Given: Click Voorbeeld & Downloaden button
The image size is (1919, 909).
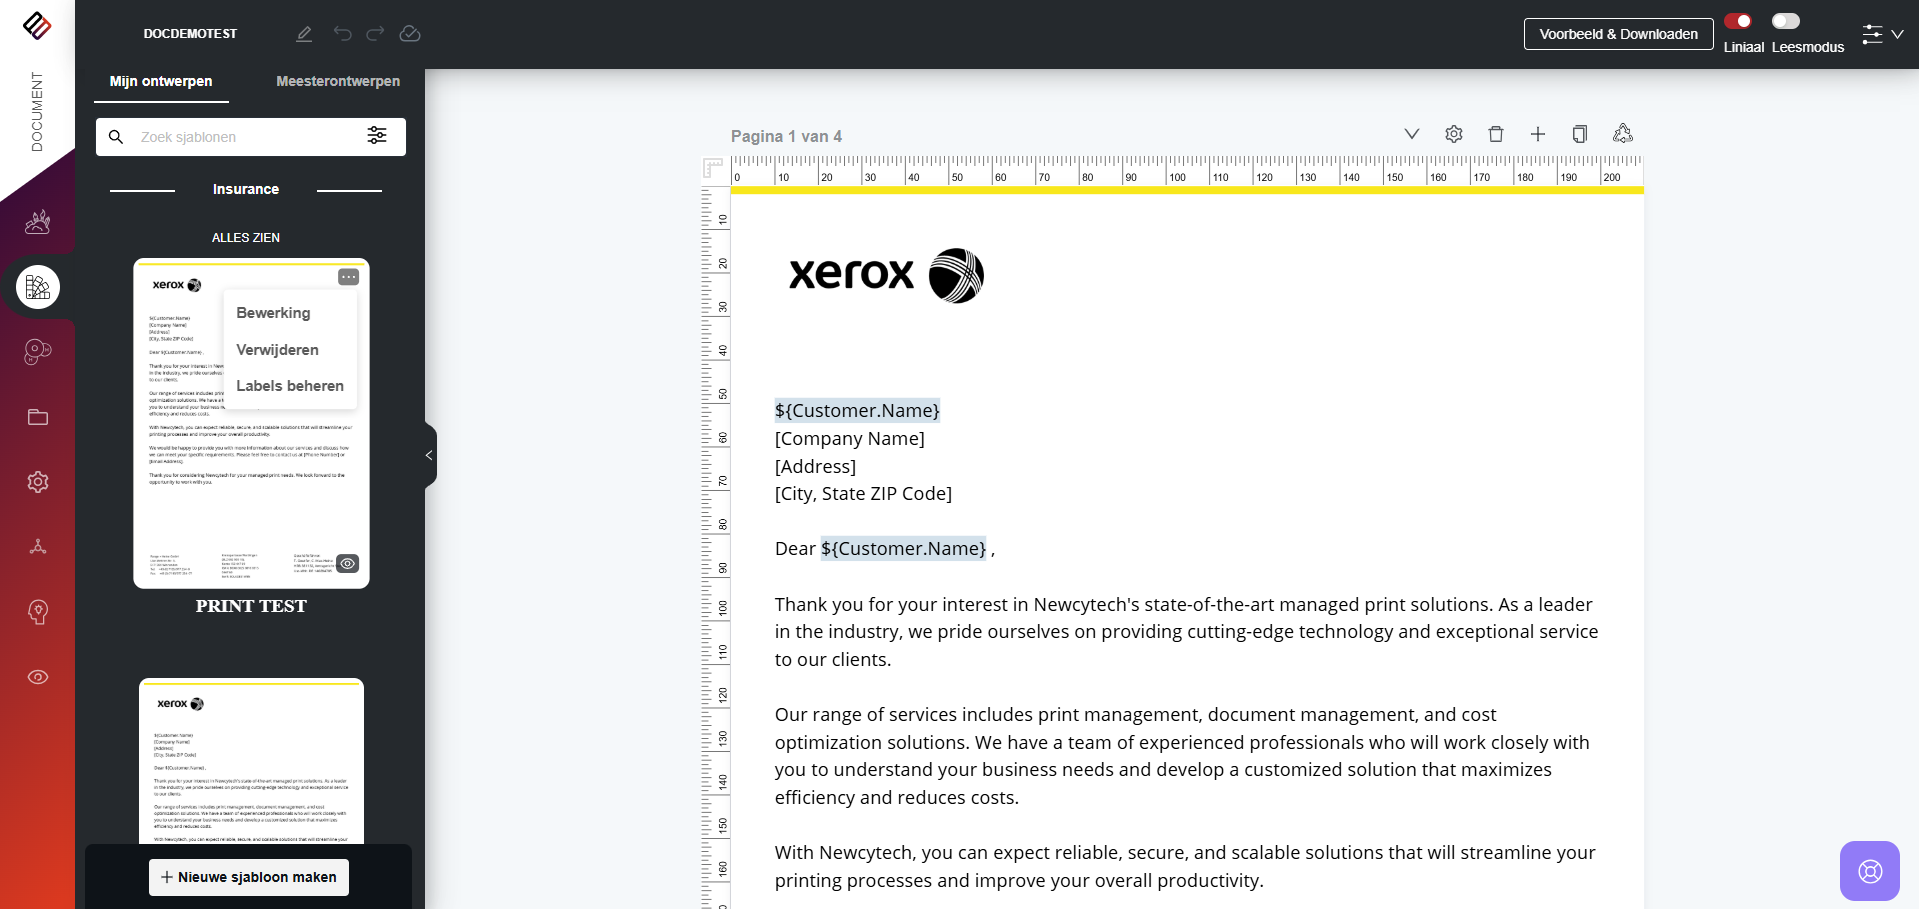Looking at the screenshot, I should click(x=1618, y=34).
